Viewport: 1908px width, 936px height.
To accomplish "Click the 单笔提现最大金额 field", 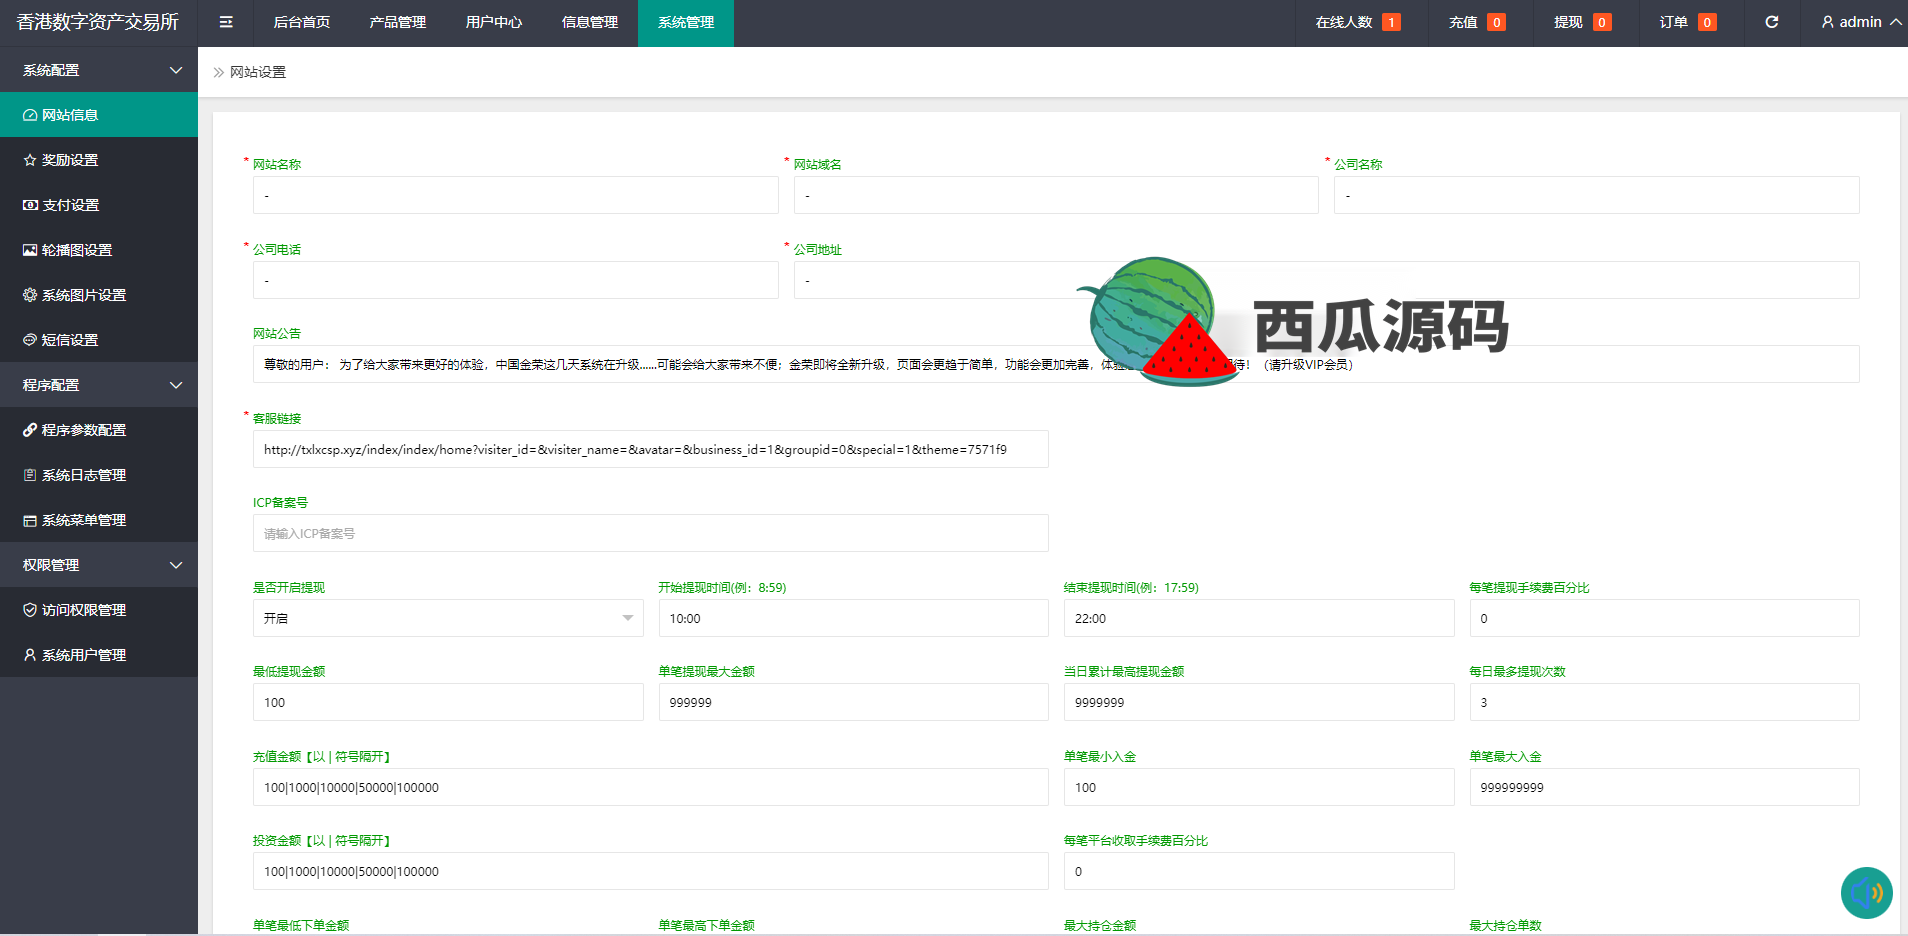I will pos(853,702).
